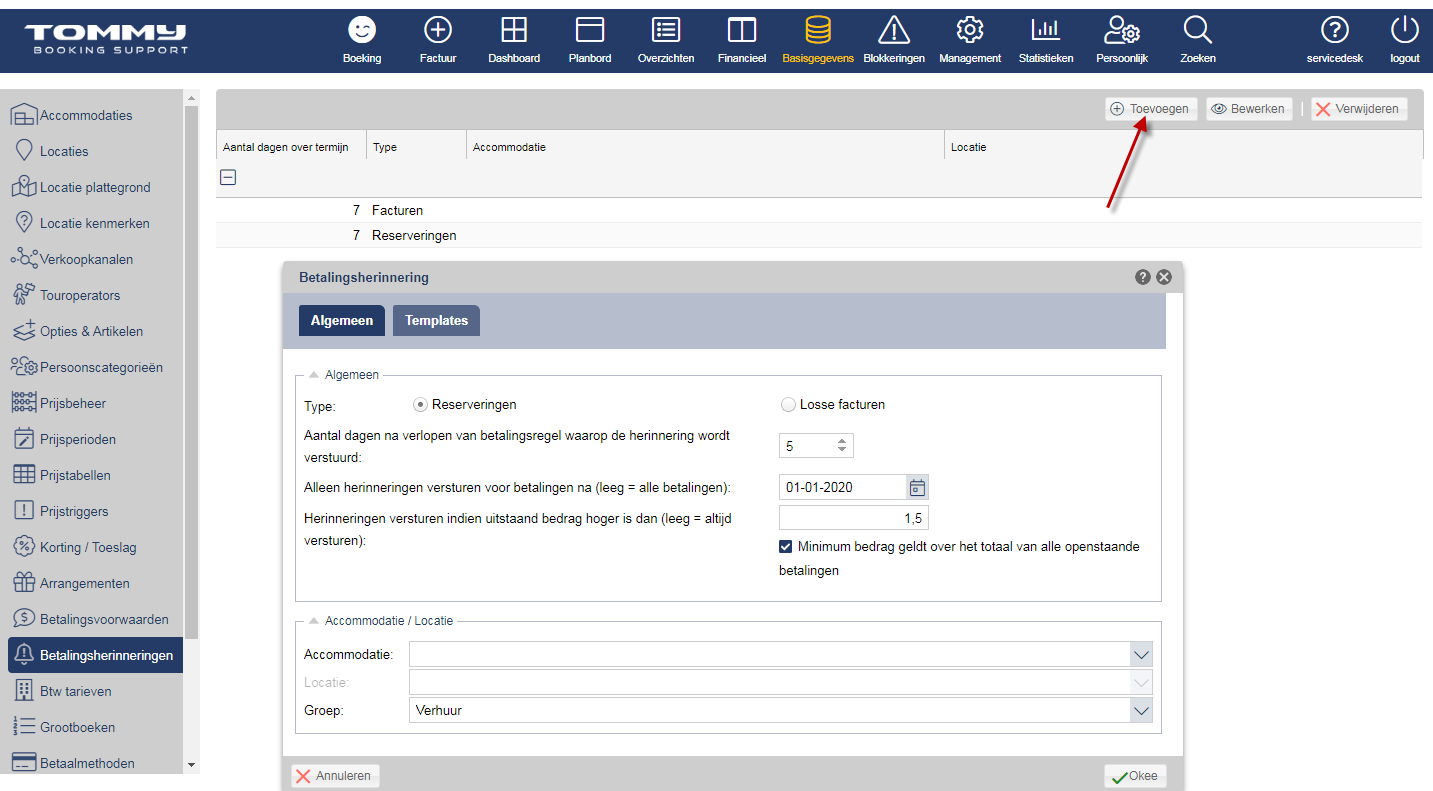The height and width of the screenshot is (791, 1433).
Task: Click the Tommy Booking Support logo
Action: tap(106, 40)
